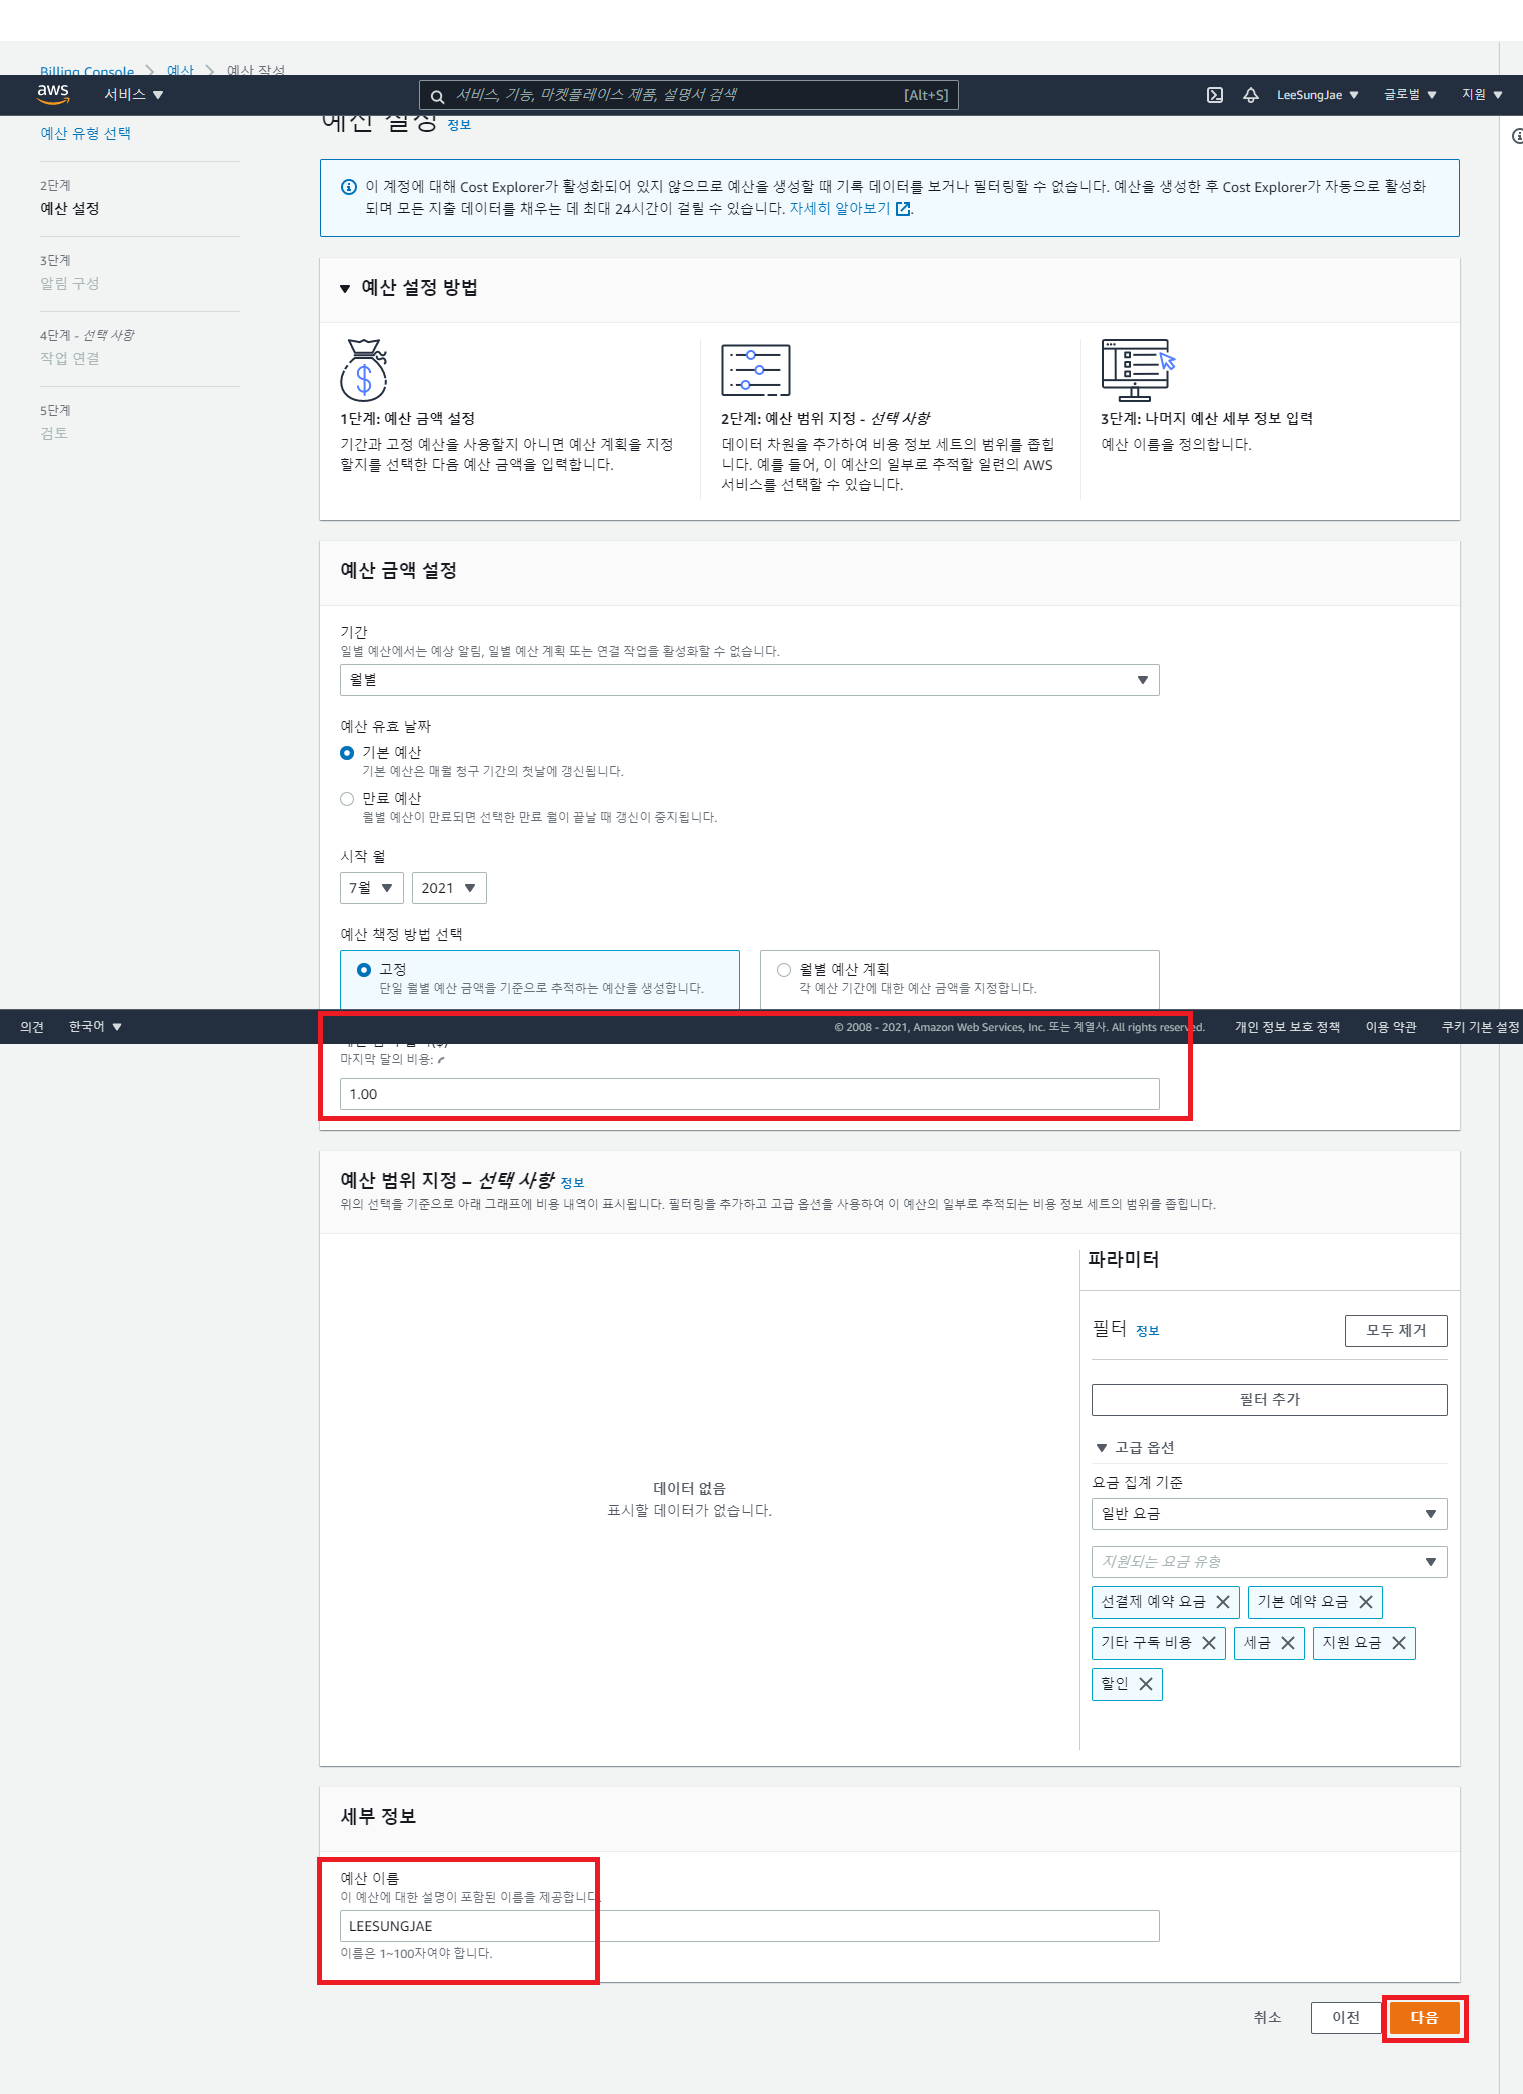1523x2094 pixels.
Task: Click the 다음 button
Action: click(x=1425, y=2018)
